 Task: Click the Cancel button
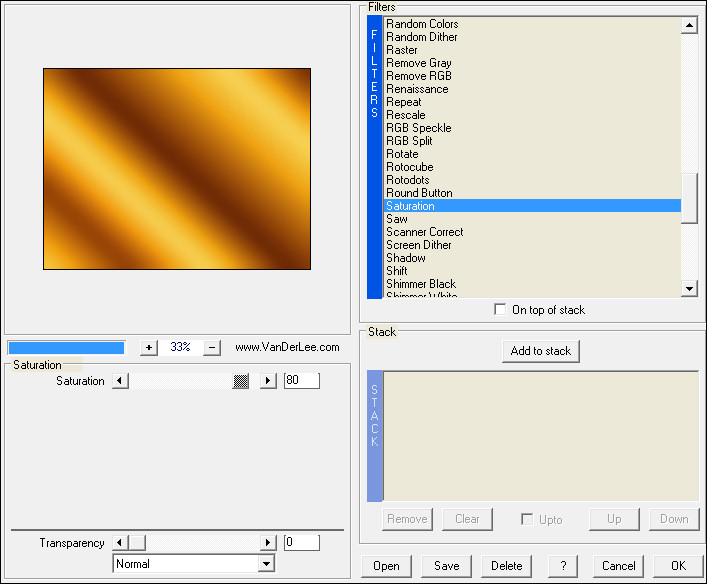618,566
